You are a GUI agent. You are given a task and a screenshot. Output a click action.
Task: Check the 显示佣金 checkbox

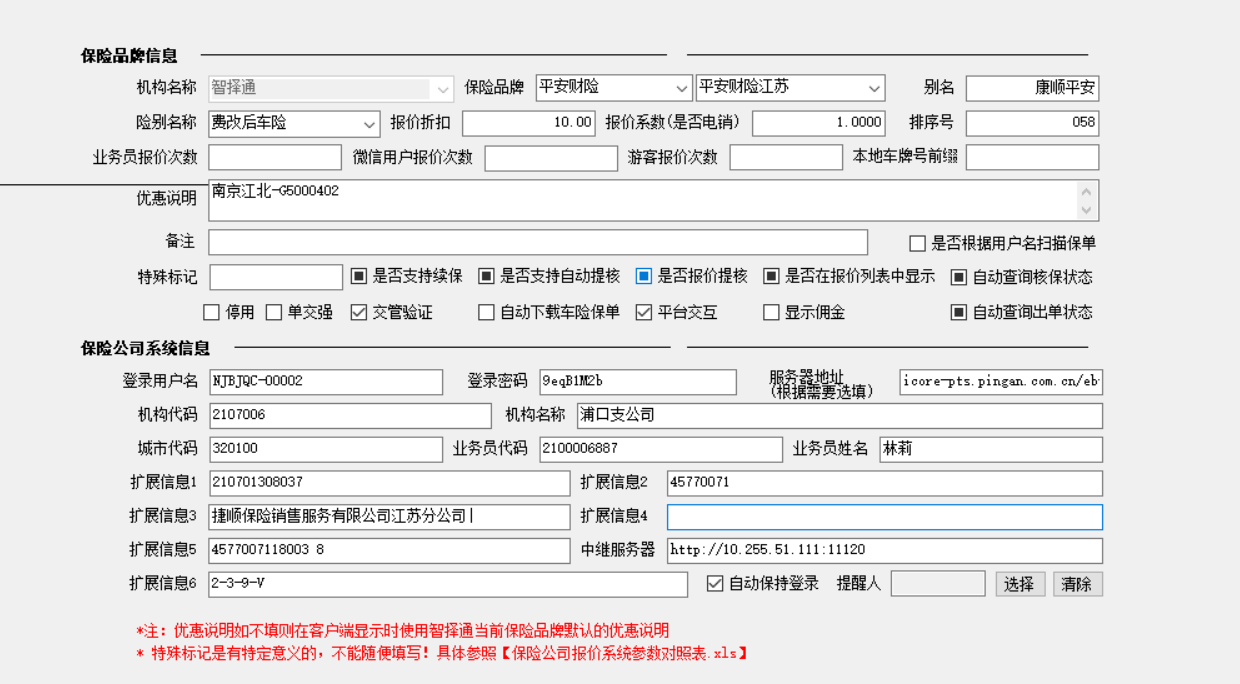click(771, 312)
